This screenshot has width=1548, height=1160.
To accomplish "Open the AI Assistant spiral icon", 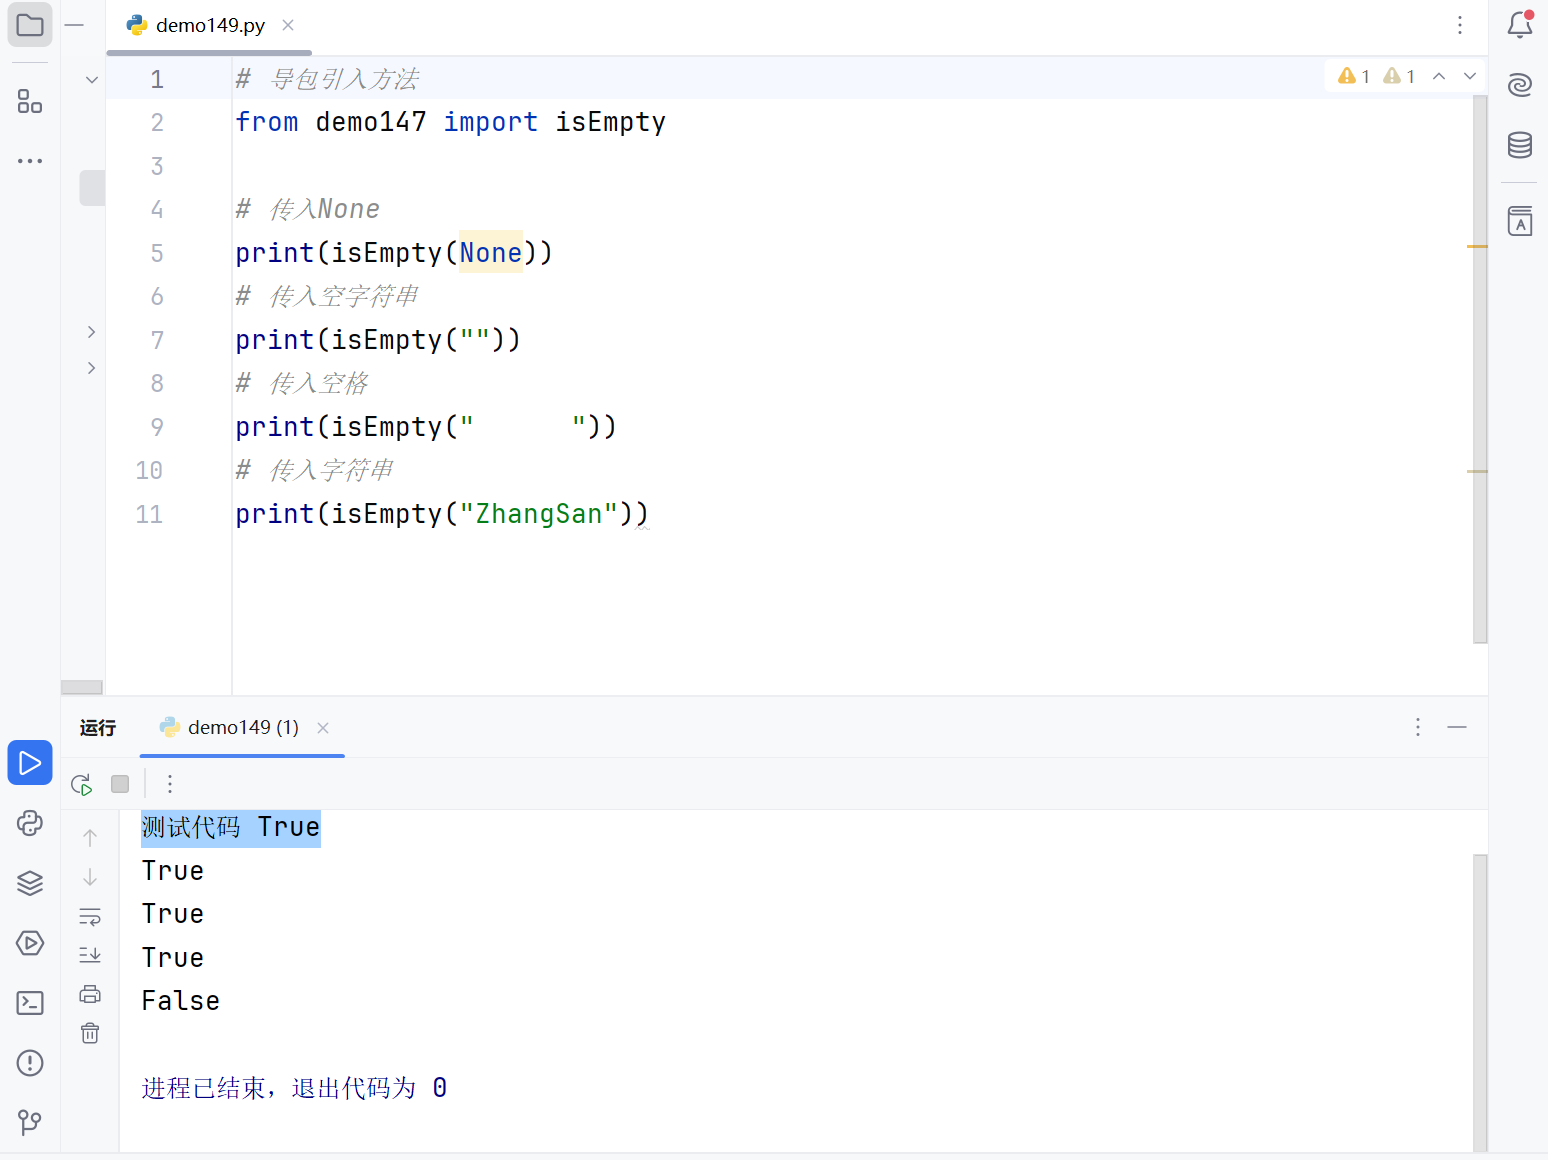I will pos(1520,85).
